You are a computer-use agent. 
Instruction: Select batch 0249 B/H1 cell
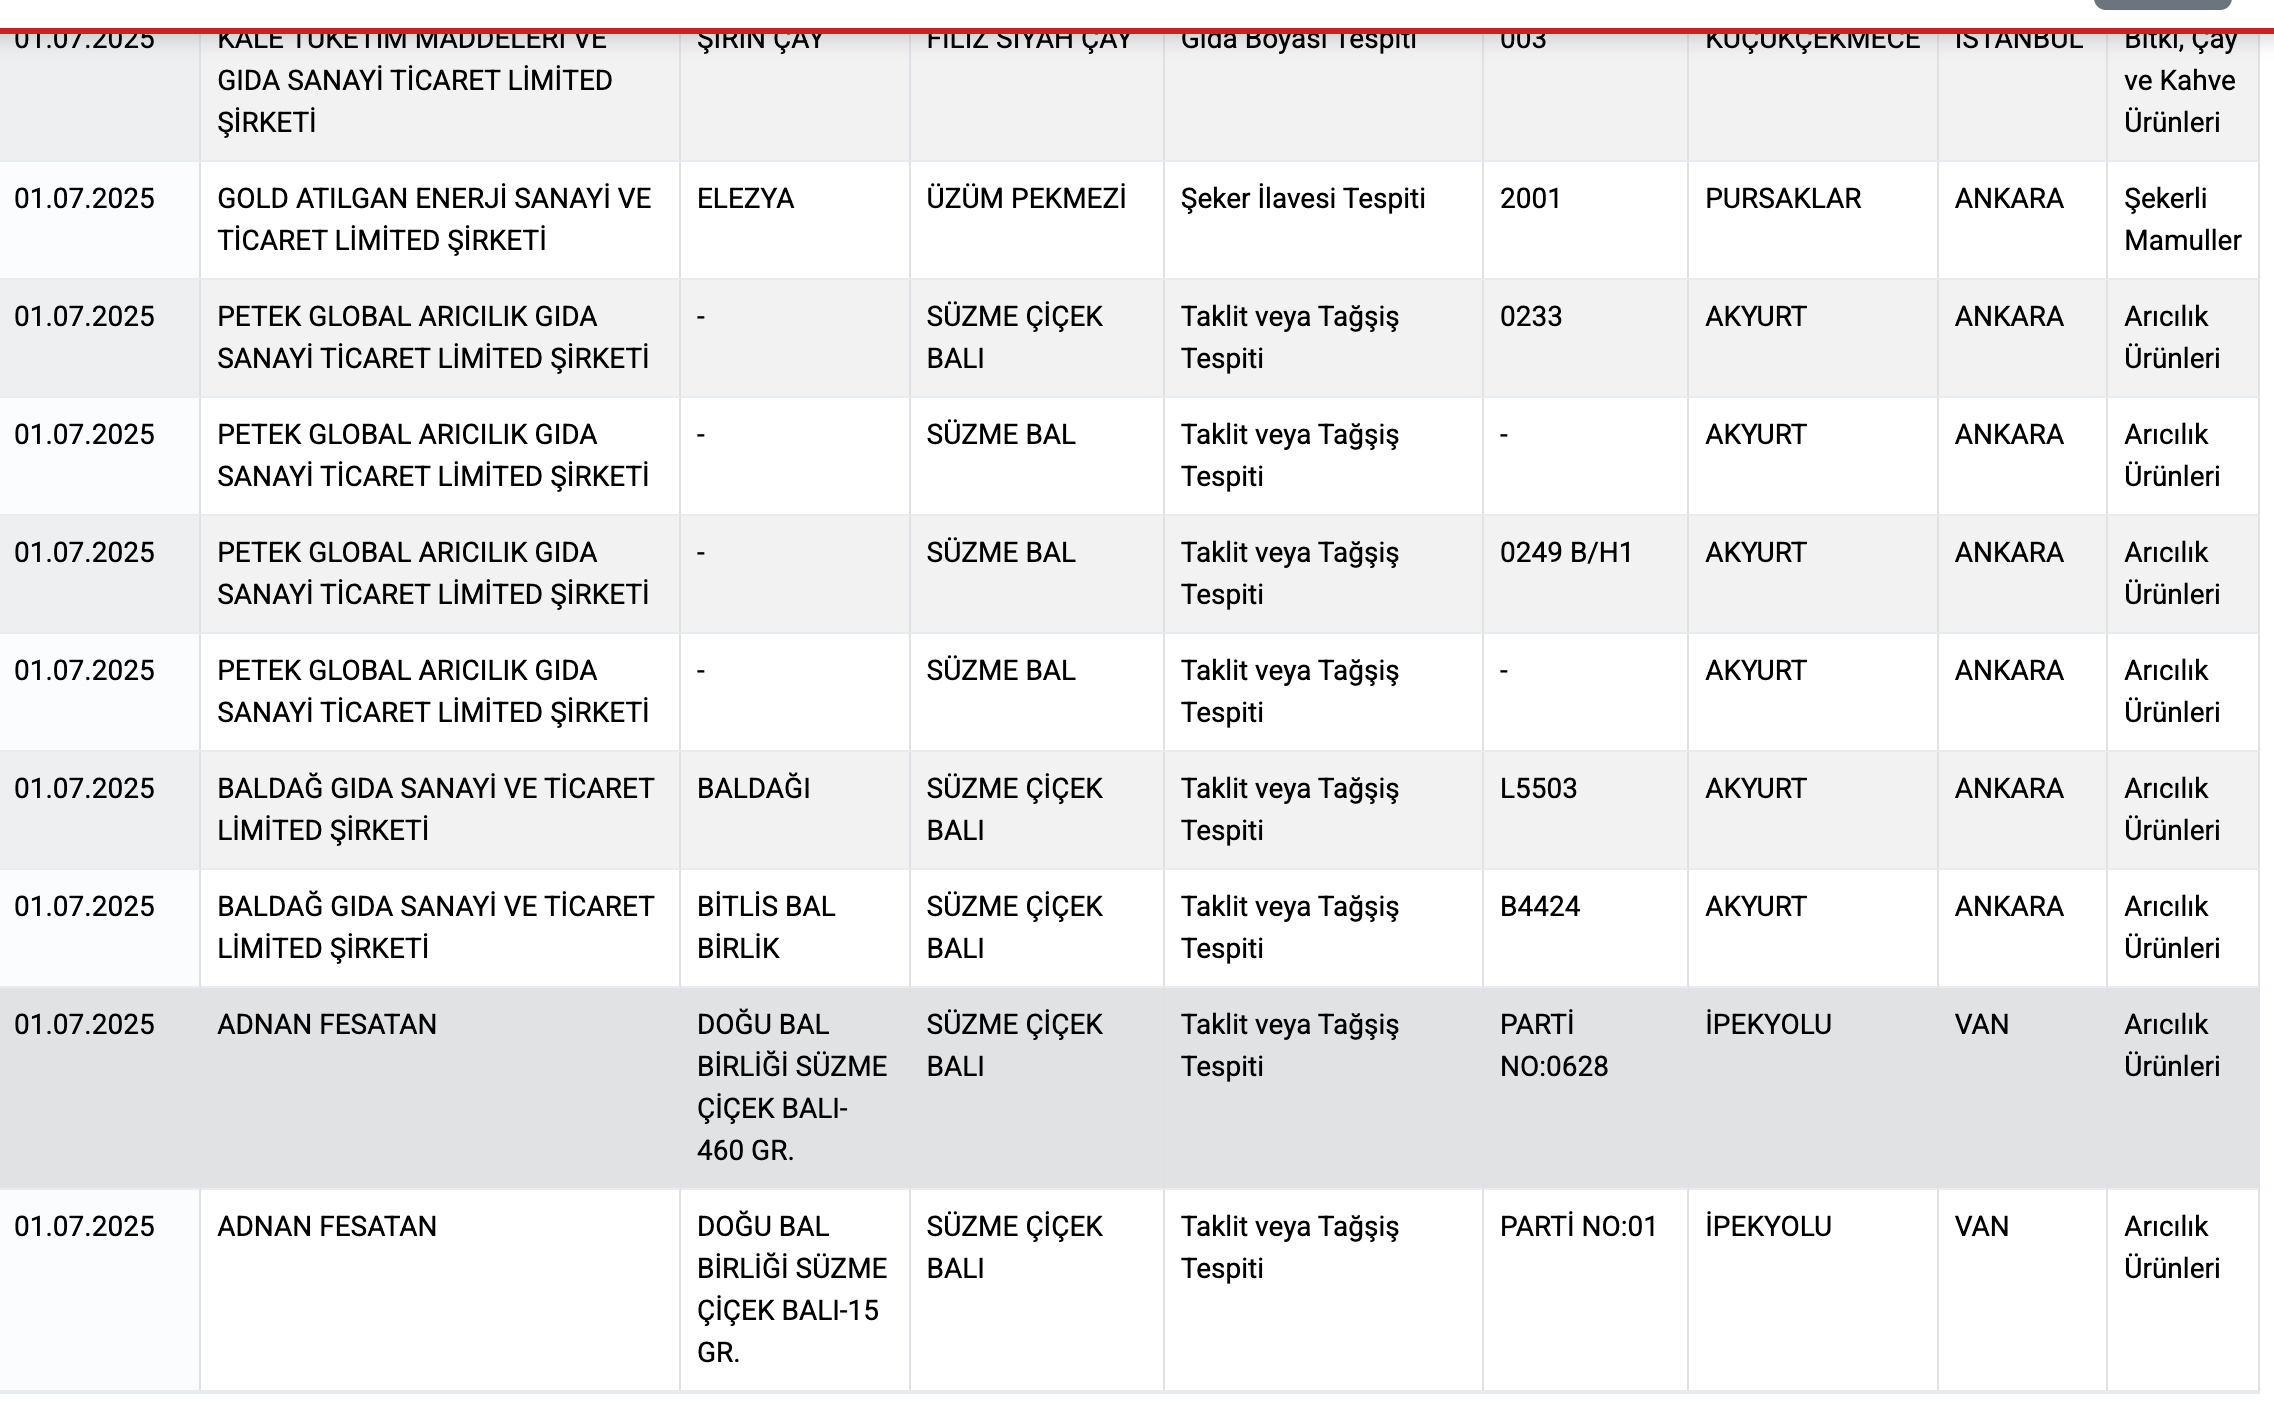click(1586, 574)
